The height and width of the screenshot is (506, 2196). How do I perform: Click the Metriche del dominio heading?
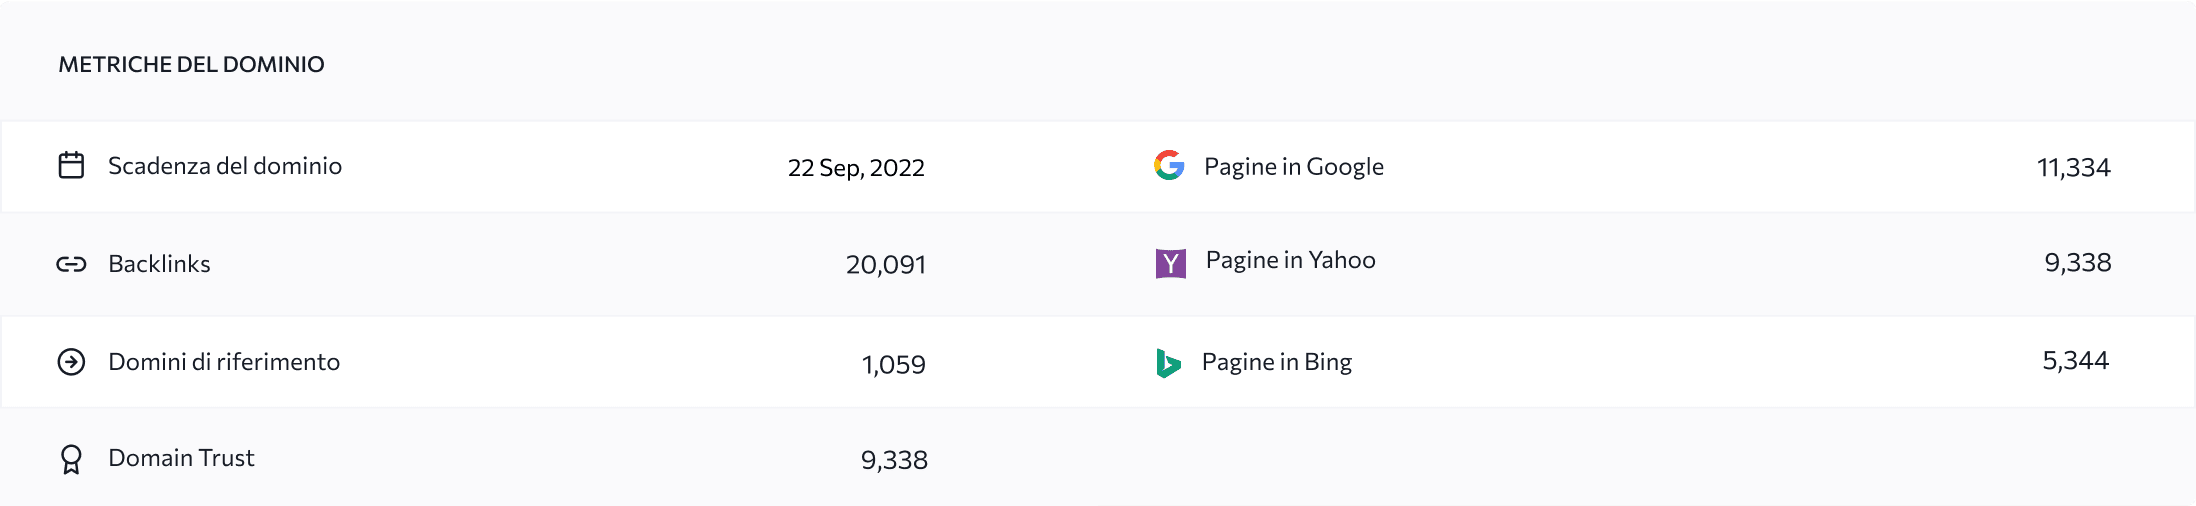191,65
